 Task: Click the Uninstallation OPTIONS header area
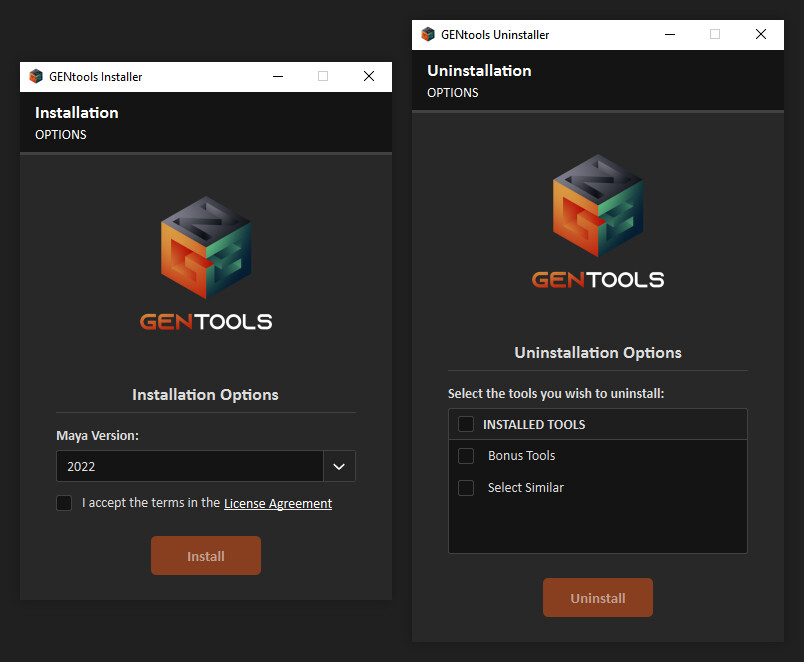452,92
